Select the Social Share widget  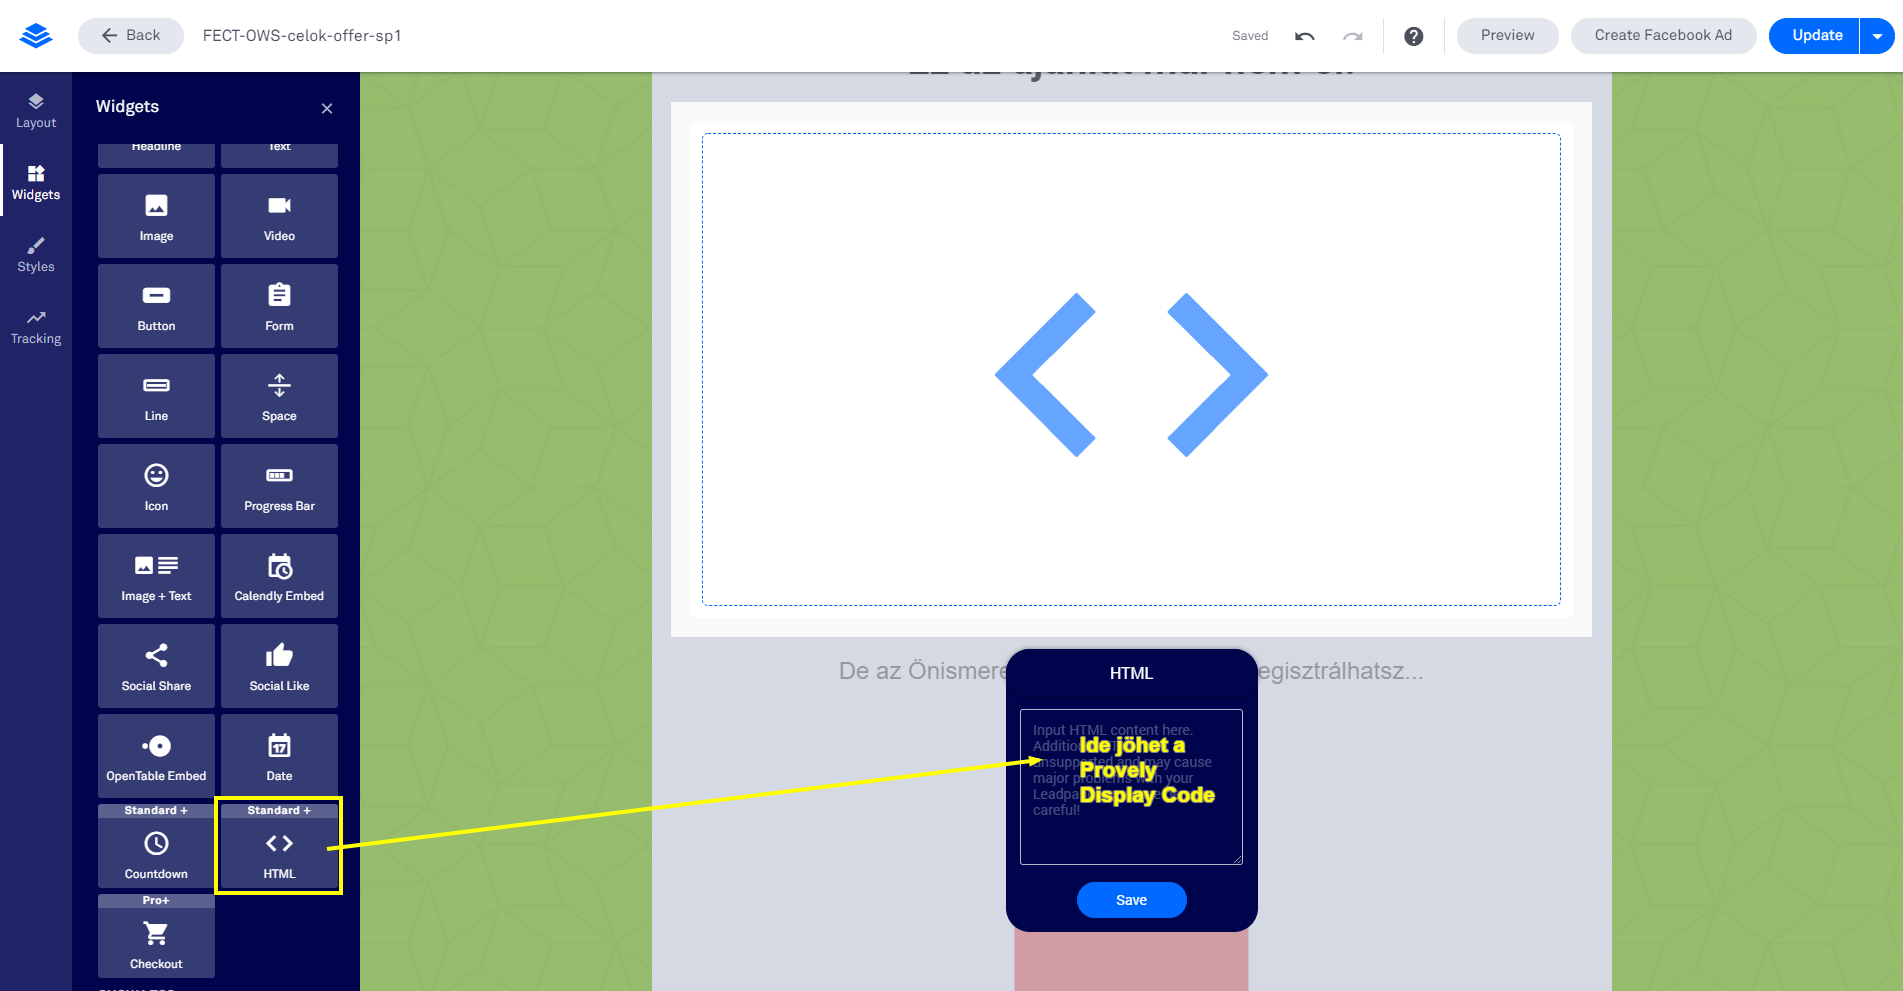pyautogui.click(x=156, y=666)
